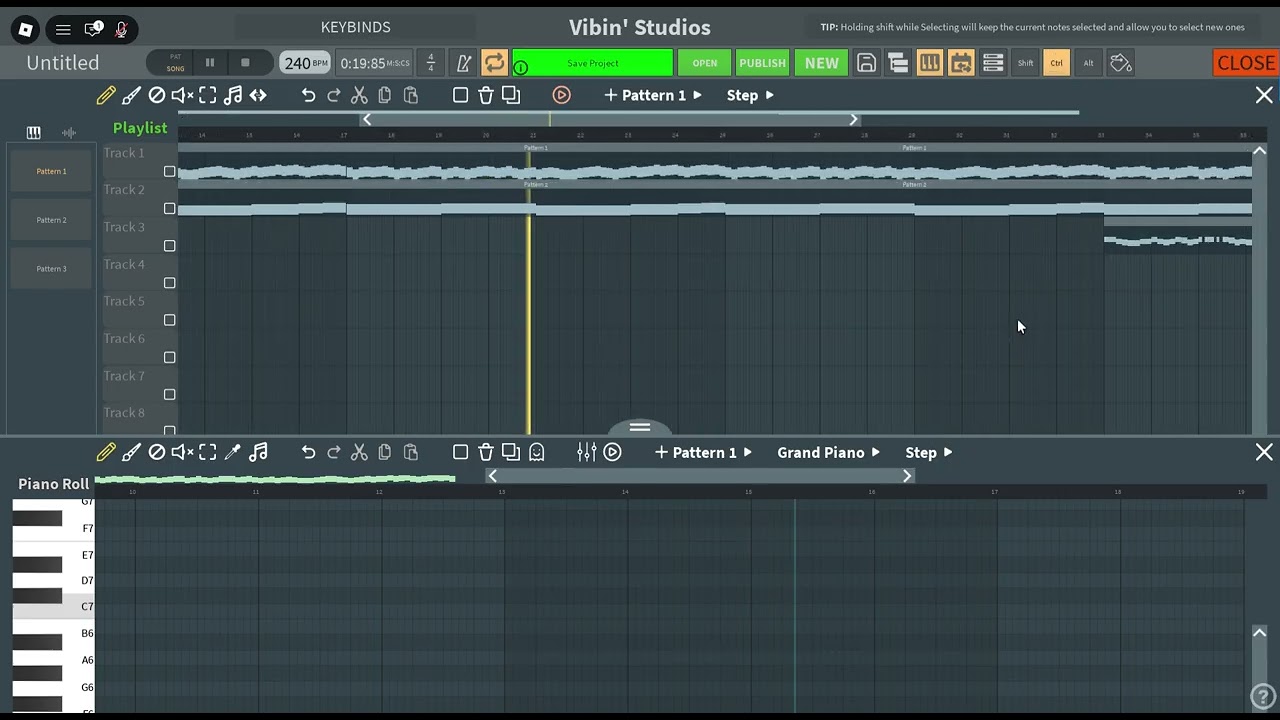The image size is (1280, 720).
Task: Toggle the metronome icon
Action: click(463, 63)
